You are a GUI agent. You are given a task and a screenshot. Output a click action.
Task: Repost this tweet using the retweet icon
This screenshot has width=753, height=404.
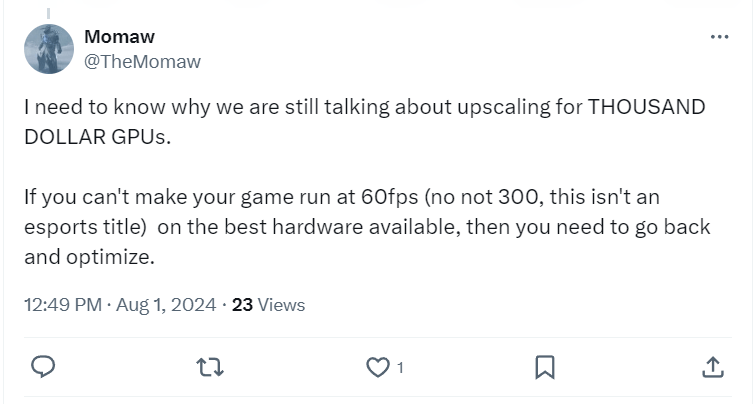pyautogui.click(x=210, y=367)
